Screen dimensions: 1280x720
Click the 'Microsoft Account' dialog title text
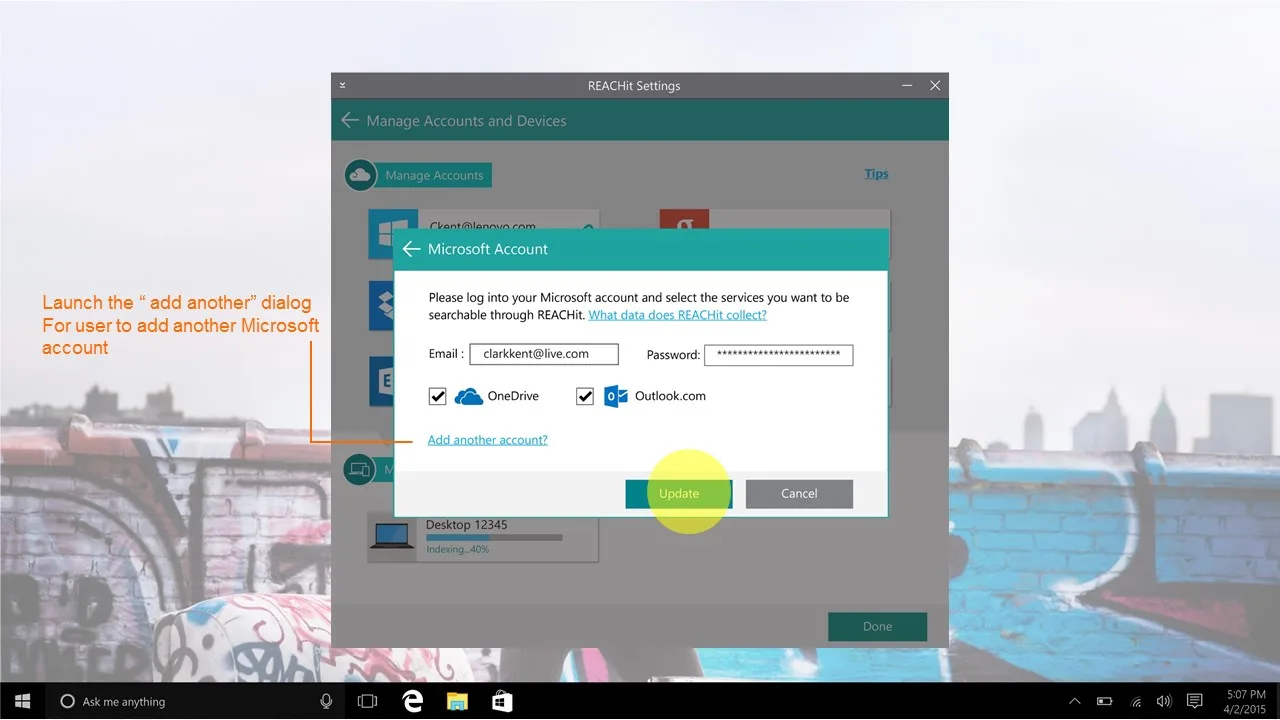point(488,249)
